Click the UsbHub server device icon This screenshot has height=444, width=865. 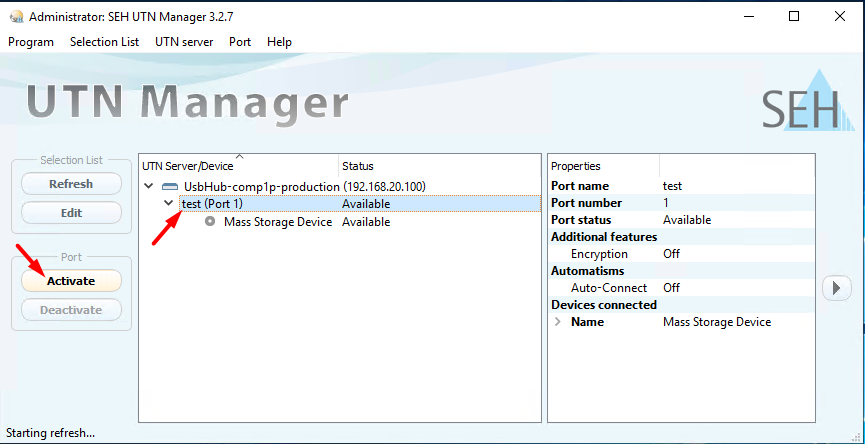coord(170,186)
